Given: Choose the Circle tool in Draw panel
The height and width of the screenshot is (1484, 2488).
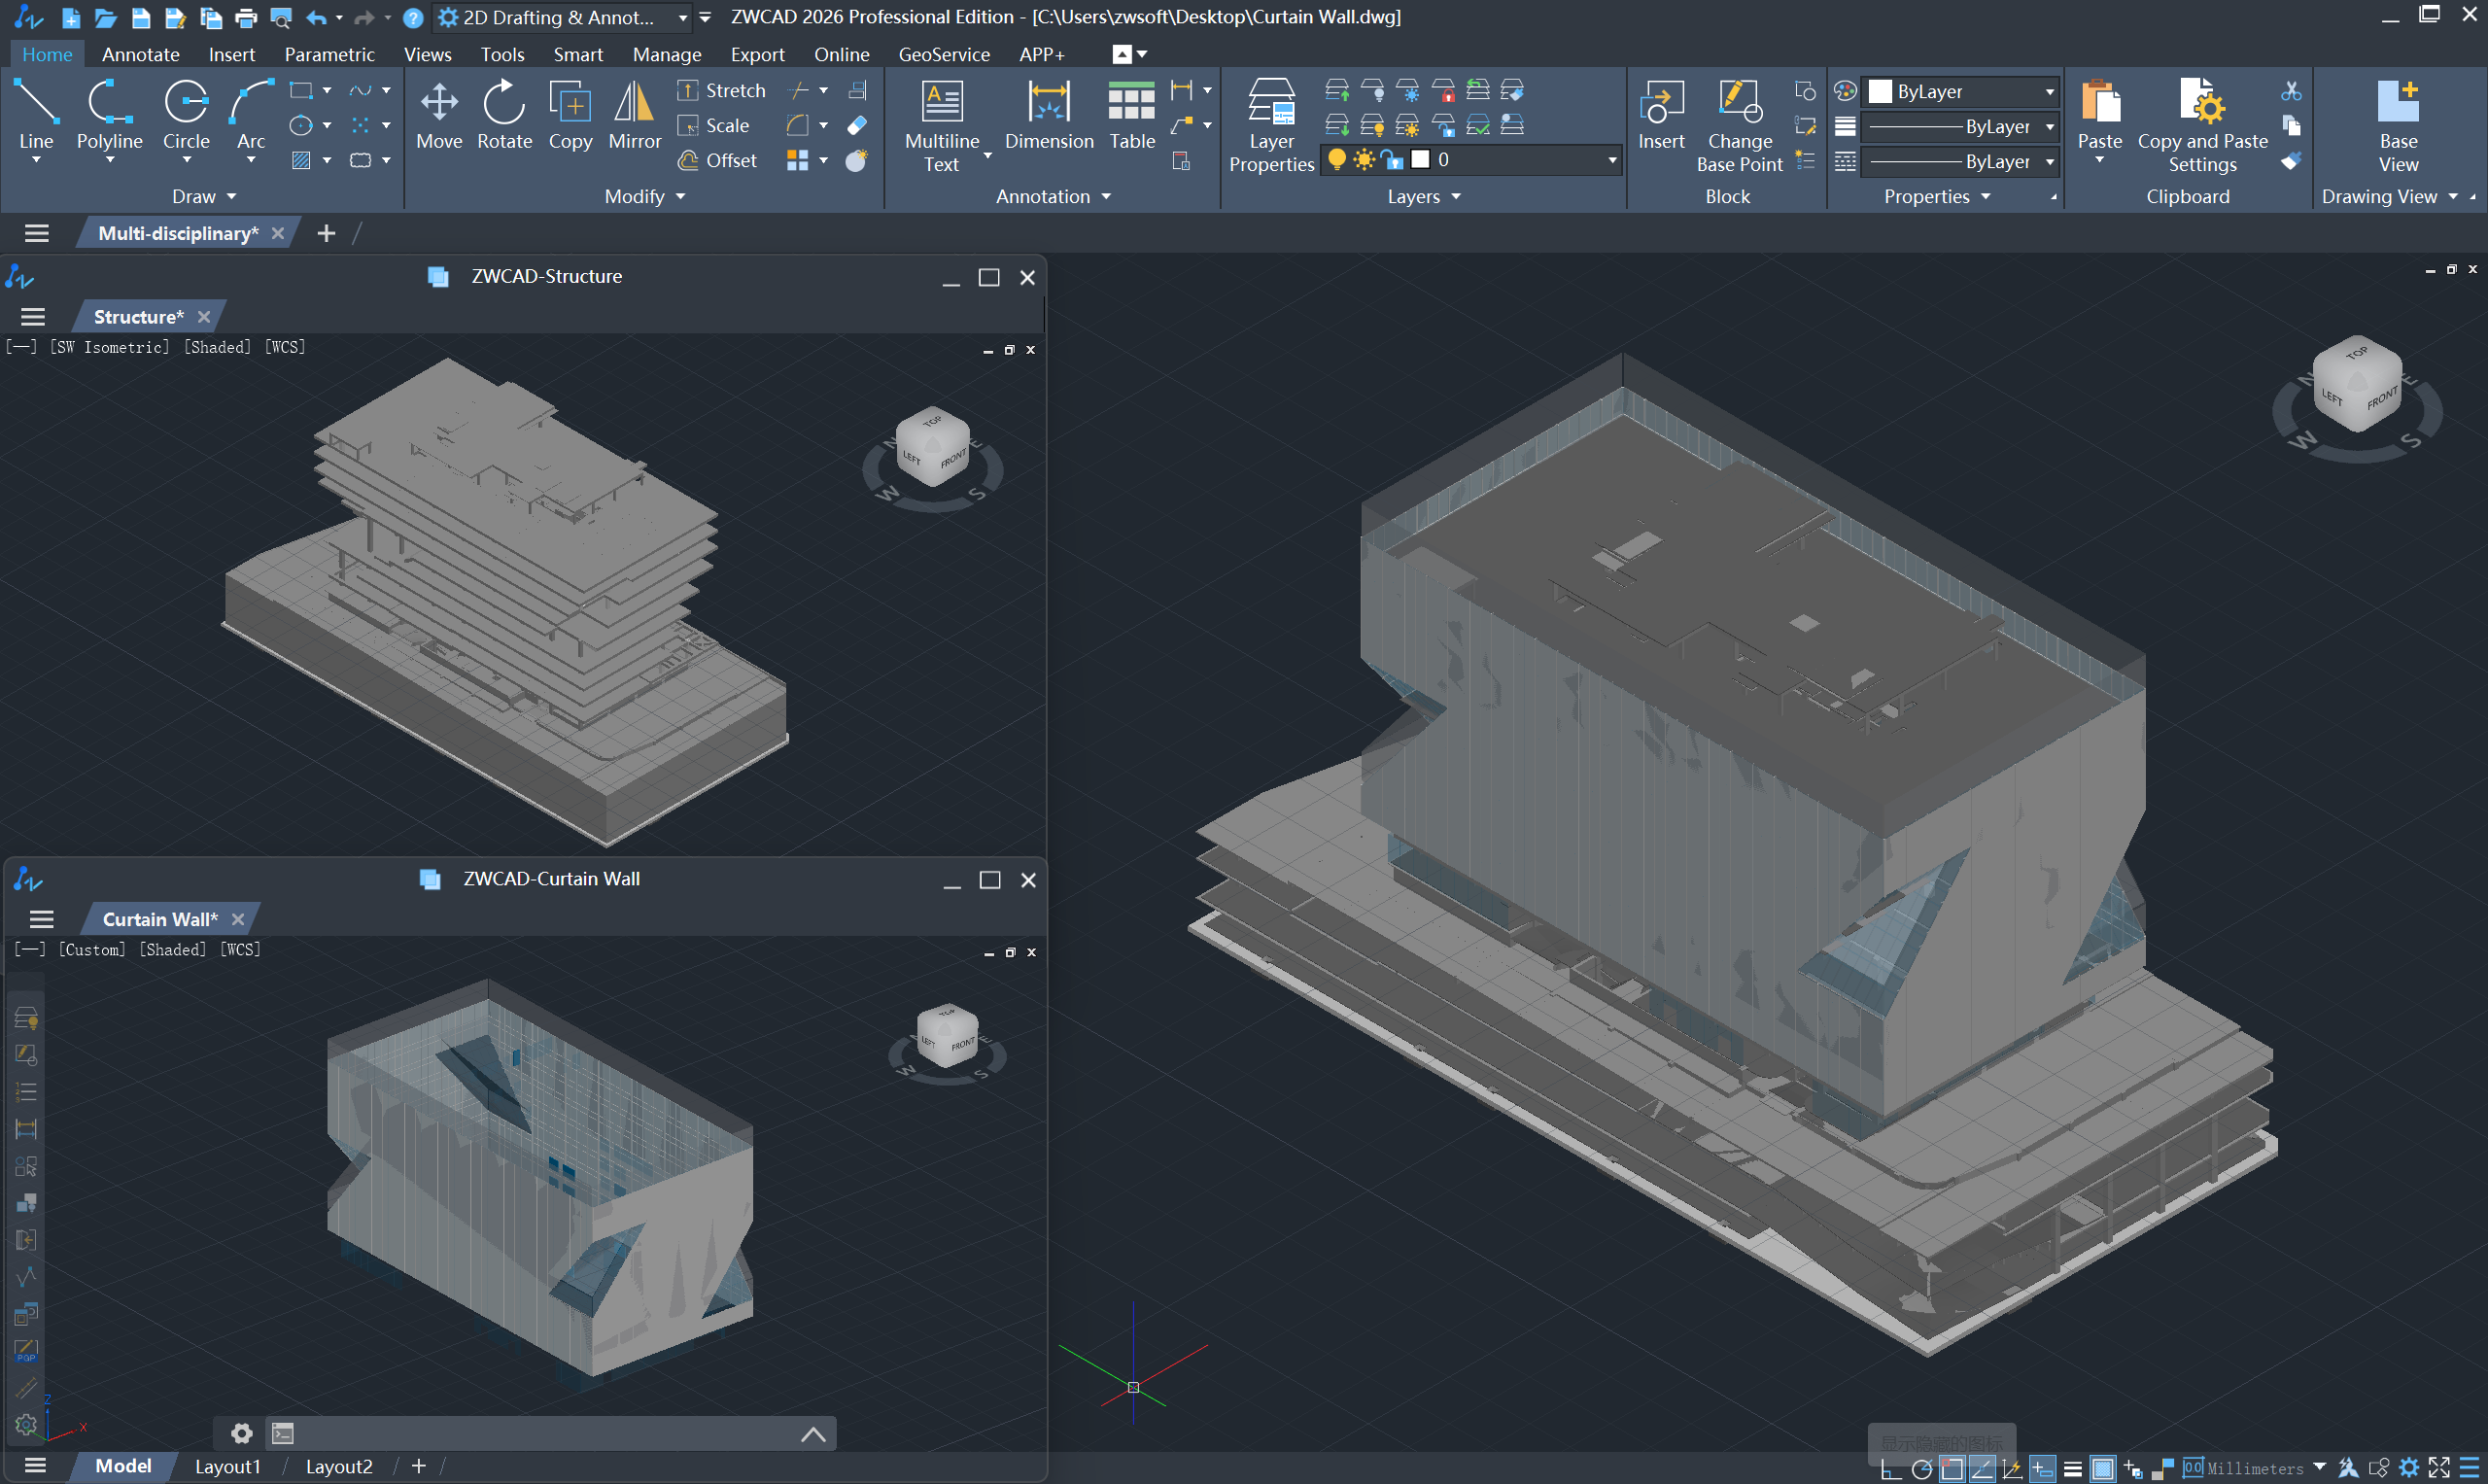Looking at the screenshot, I should pyautogui.click(x=186, y=114).
